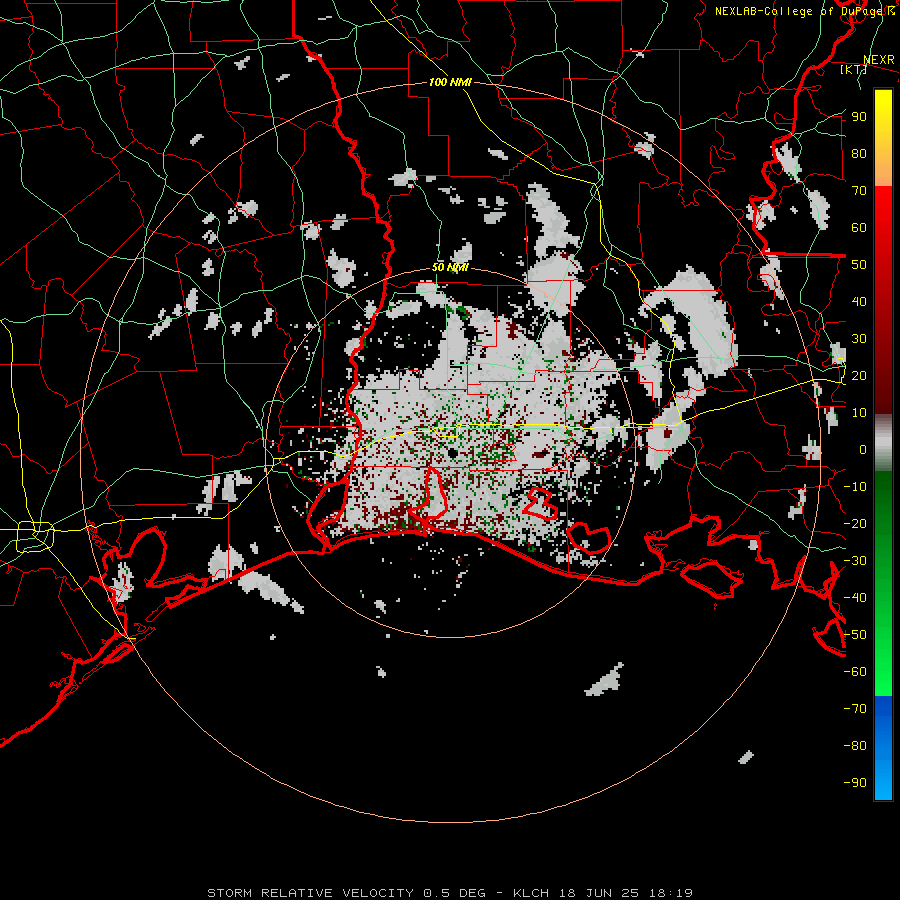Click the 10 value on velocity scale
900x900 pixels.
859,413
